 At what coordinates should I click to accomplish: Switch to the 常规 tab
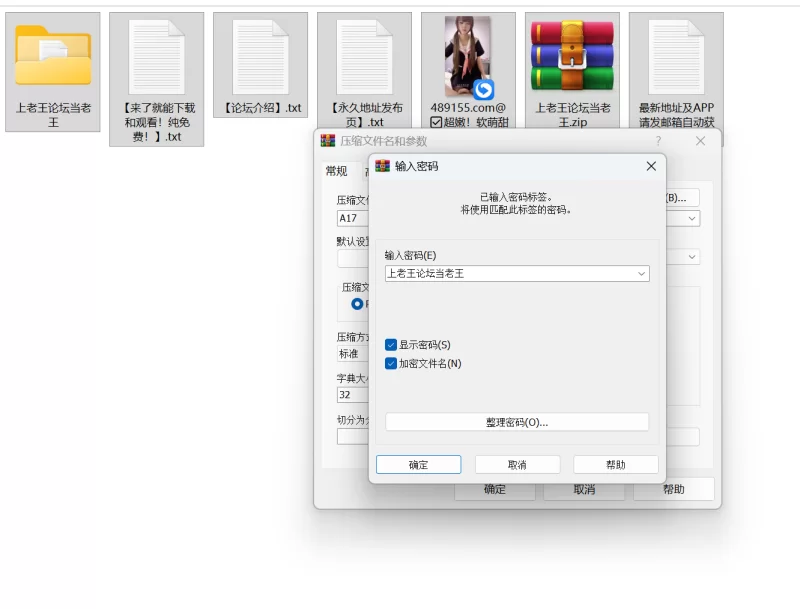coord(337,171)
